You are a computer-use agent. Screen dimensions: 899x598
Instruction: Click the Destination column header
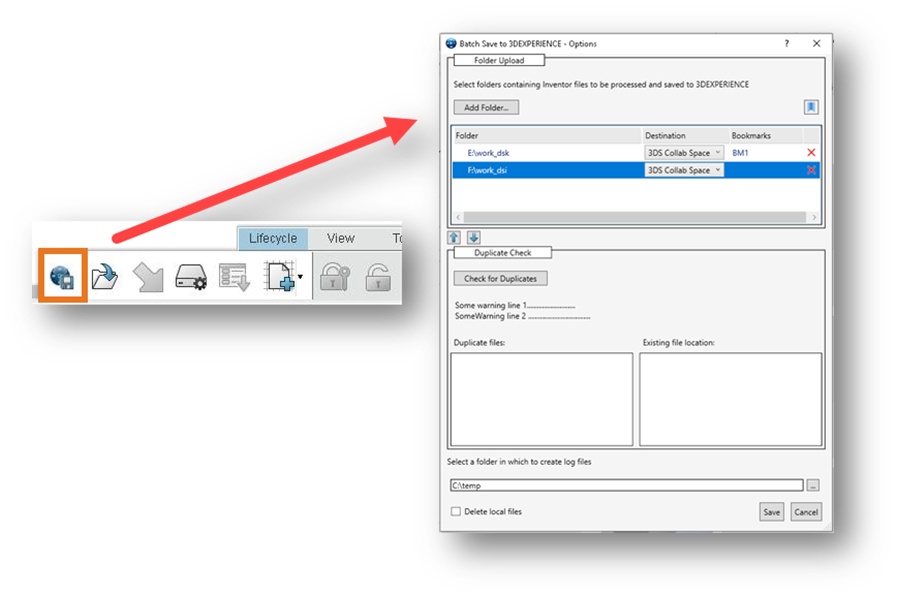[x=685, y=135]
